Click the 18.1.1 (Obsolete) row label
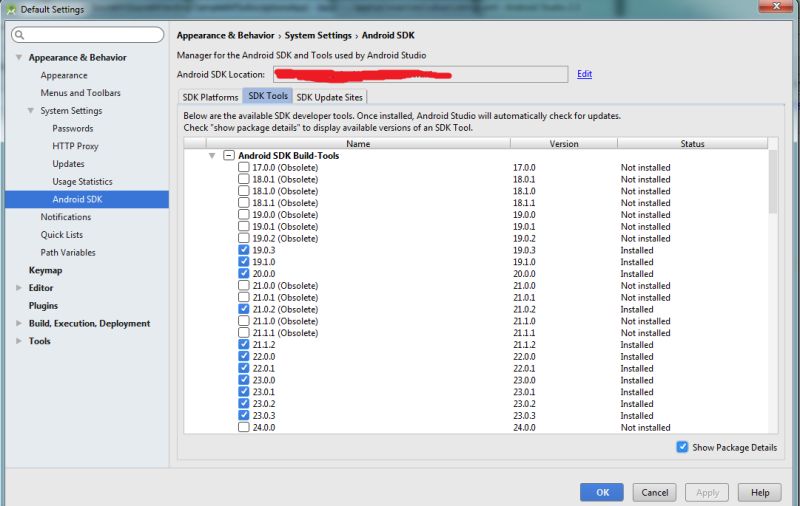 285,203
